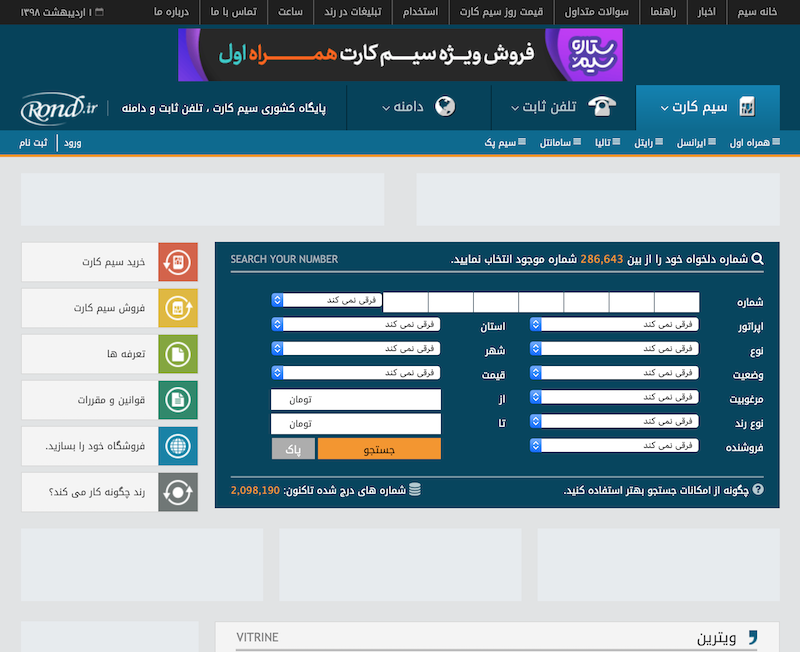Click the از minimum price input field
The width and height of the screenshot is (800, 652).
(x=356, y=399)
